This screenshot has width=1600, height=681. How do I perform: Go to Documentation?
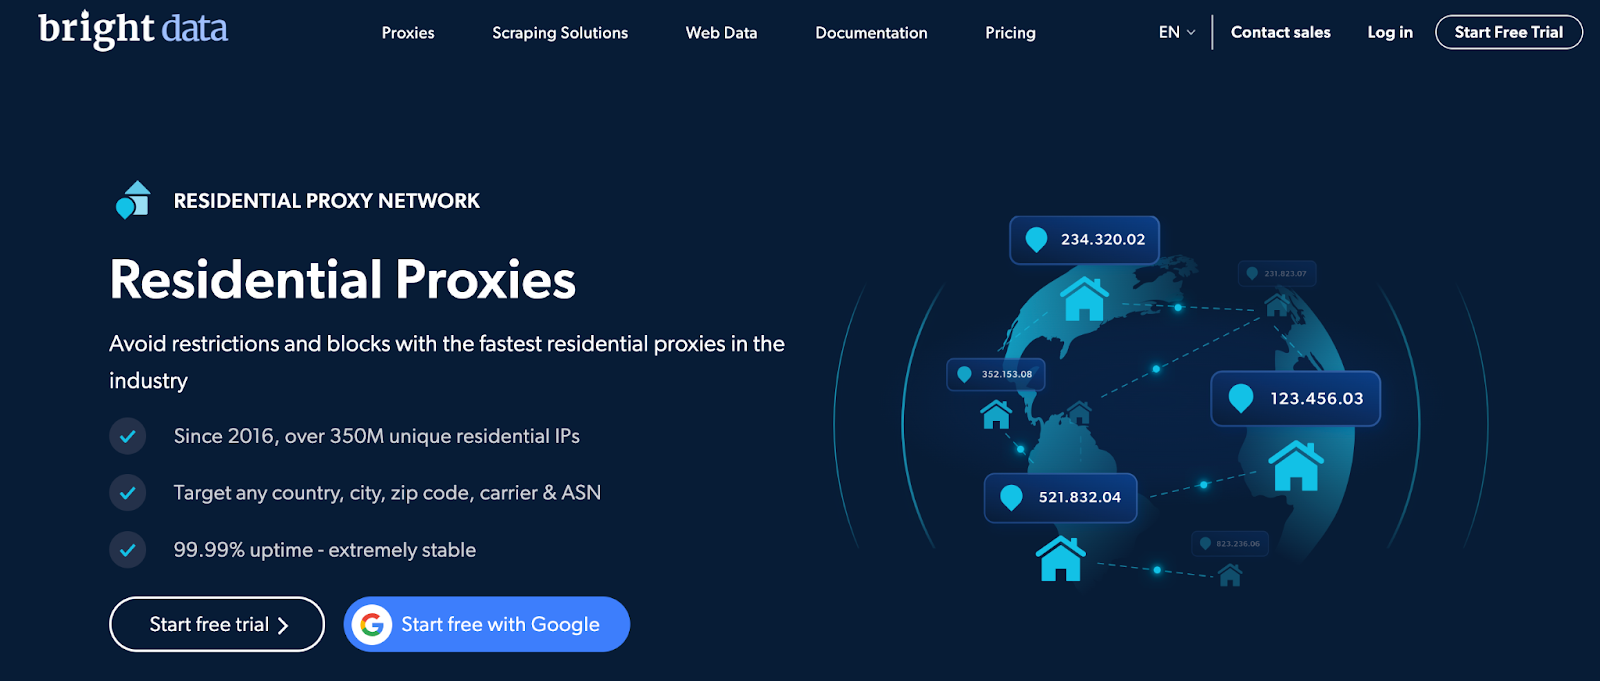871,33
